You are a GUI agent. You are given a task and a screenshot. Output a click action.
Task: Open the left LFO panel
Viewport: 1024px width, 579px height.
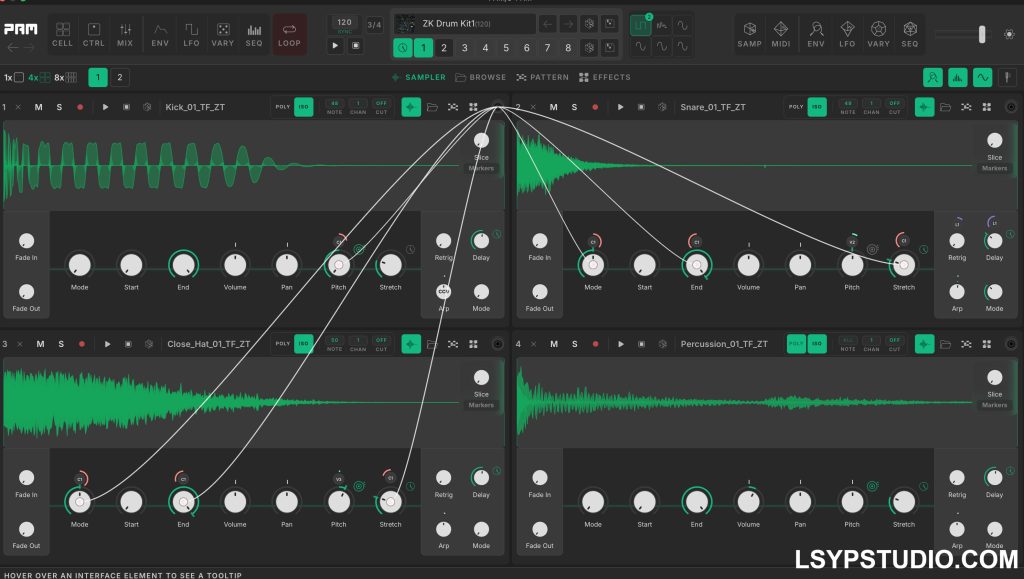pos(191,35)
